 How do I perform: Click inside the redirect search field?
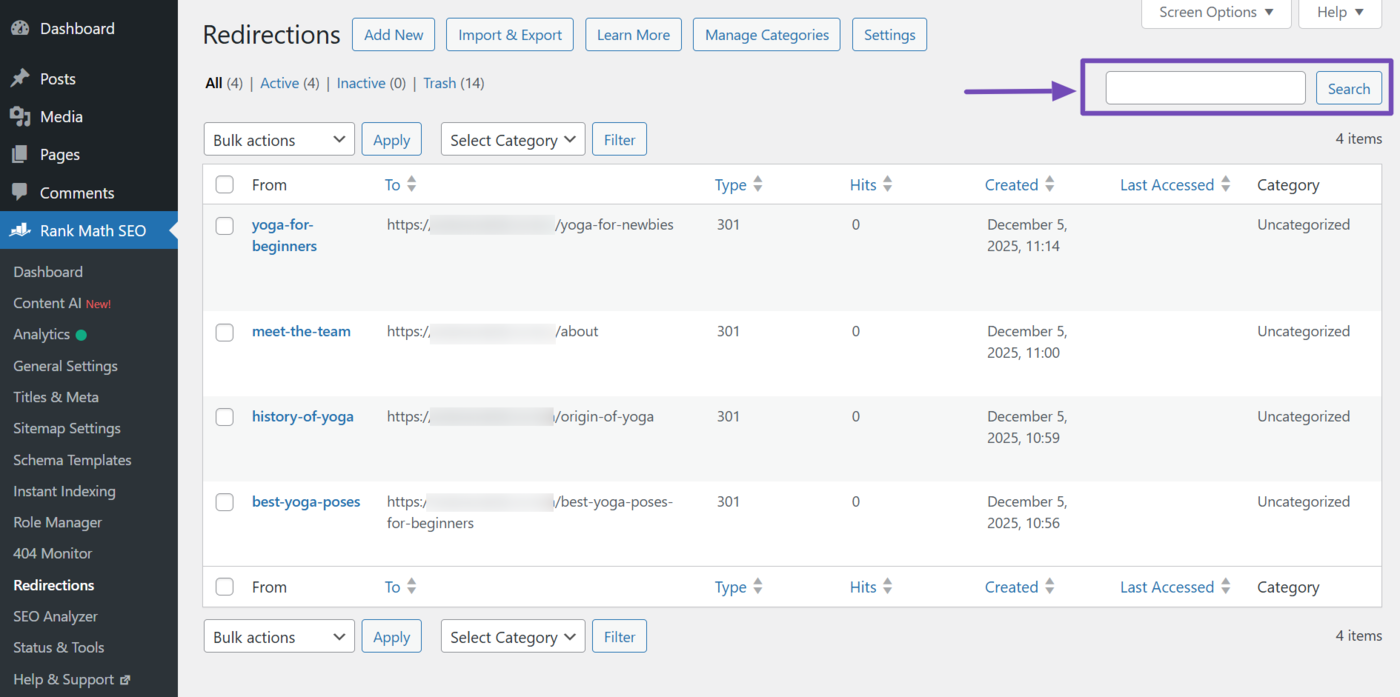point(1204,88)
